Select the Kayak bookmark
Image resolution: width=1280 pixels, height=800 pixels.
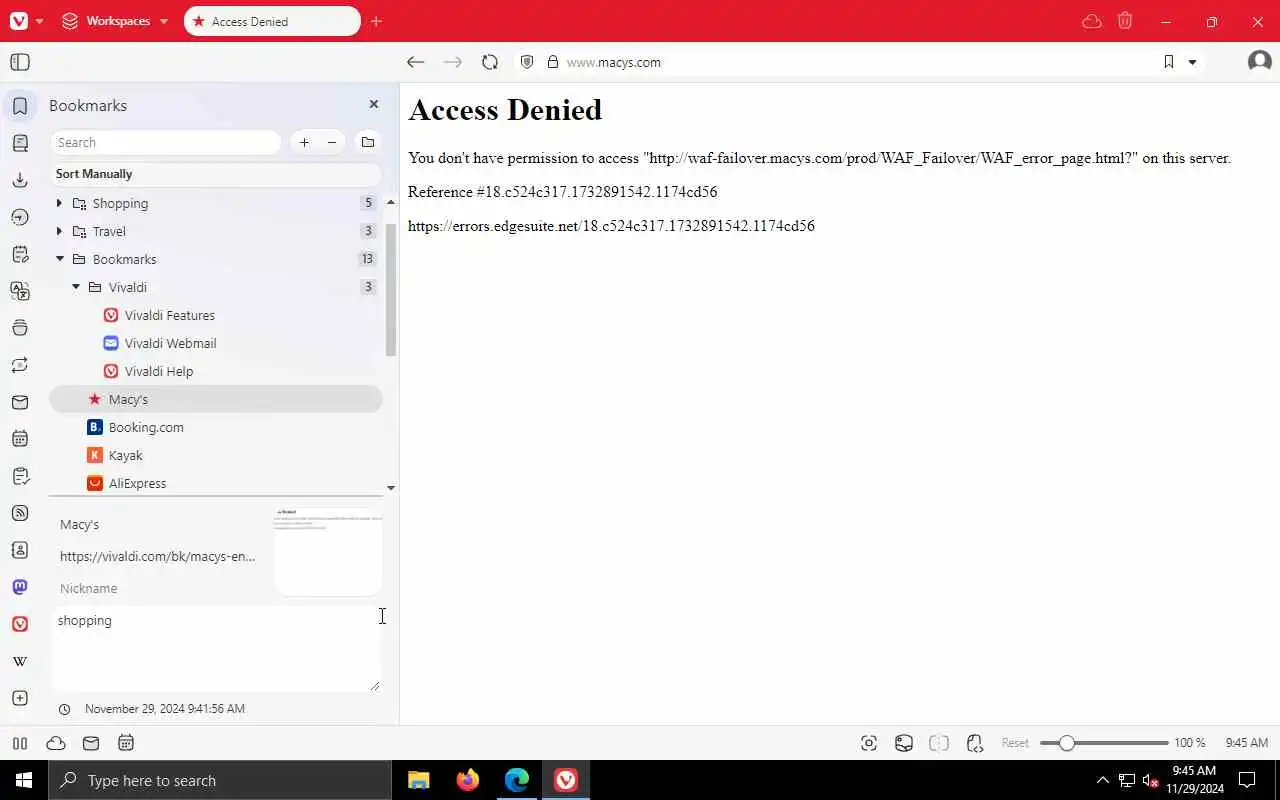click(x=216, y=455)
